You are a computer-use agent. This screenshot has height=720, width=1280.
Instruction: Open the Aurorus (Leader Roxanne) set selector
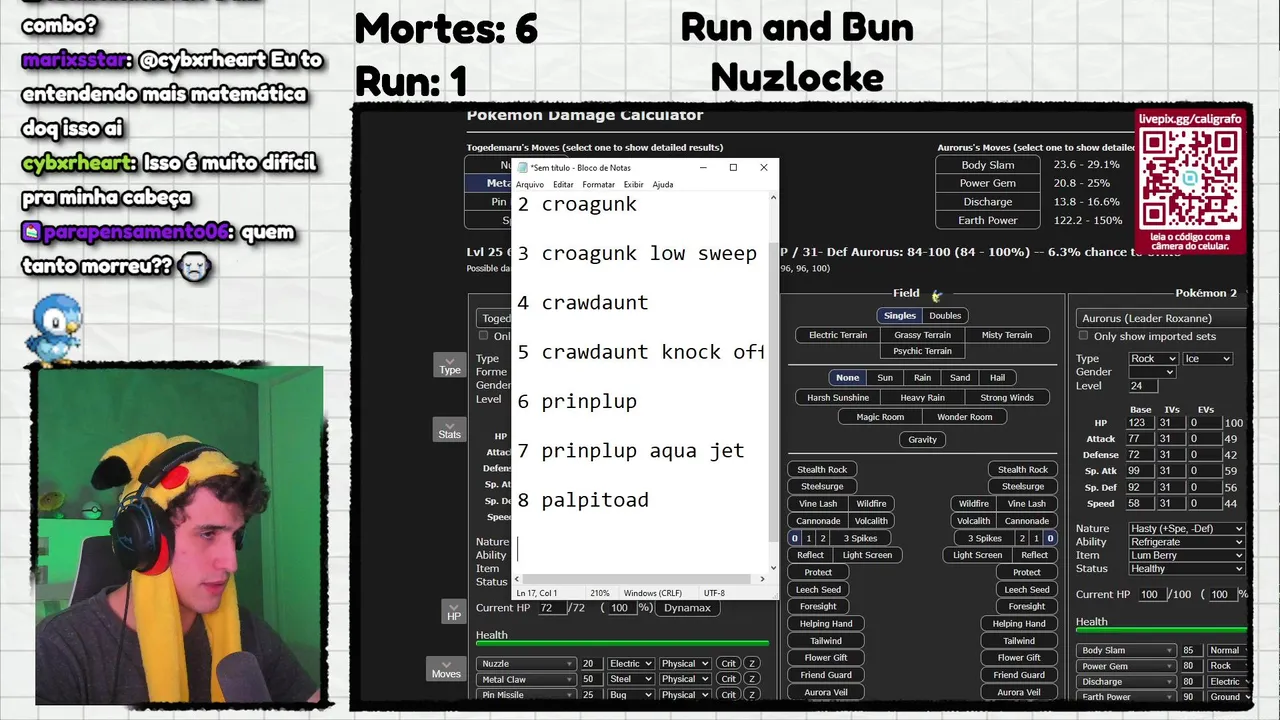point(1161,318)
